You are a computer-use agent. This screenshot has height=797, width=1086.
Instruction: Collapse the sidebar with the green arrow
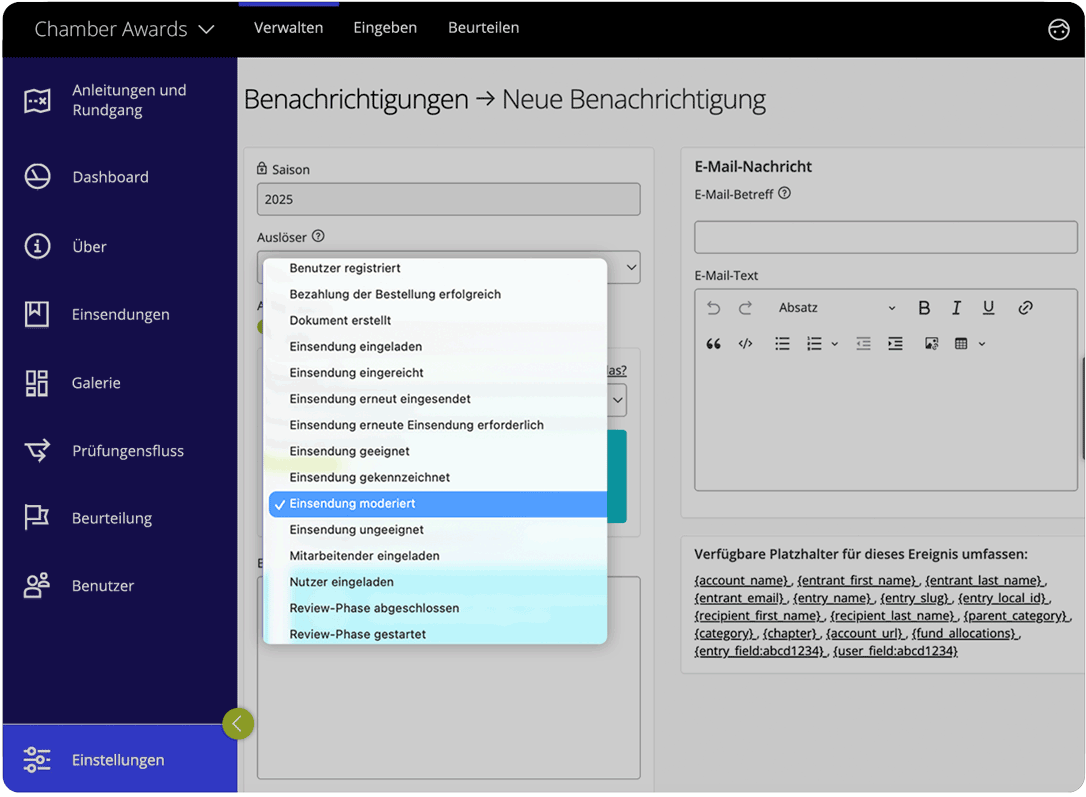238,724
